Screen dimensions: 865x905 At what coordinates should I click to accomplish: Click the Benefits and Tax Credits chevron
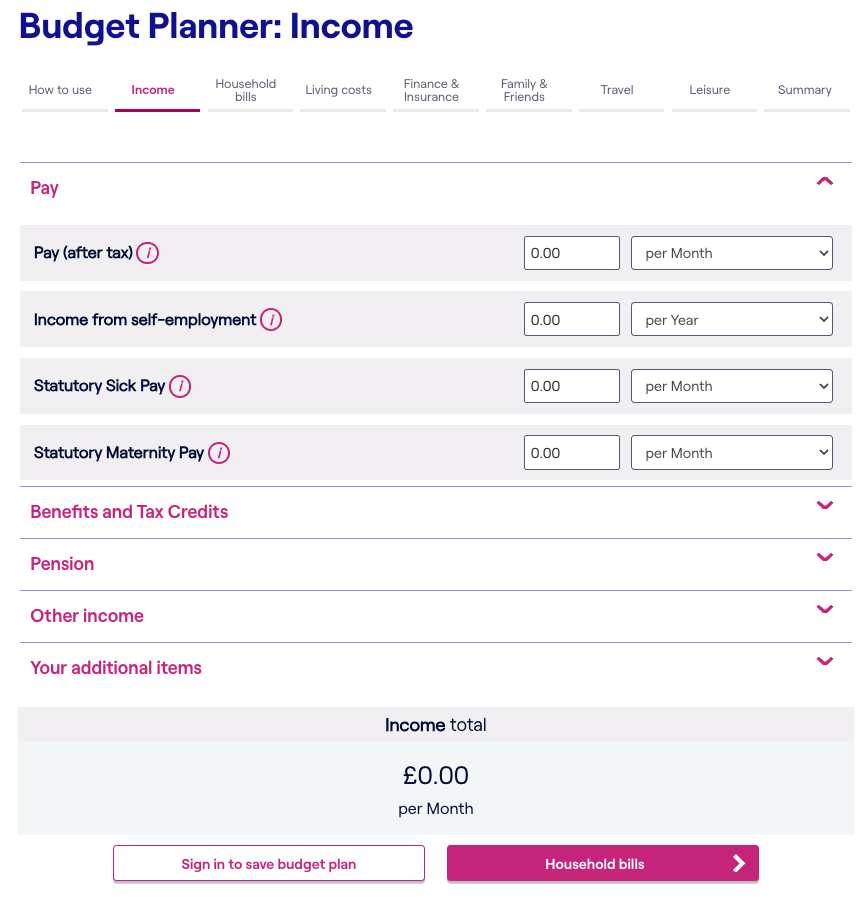825,505
